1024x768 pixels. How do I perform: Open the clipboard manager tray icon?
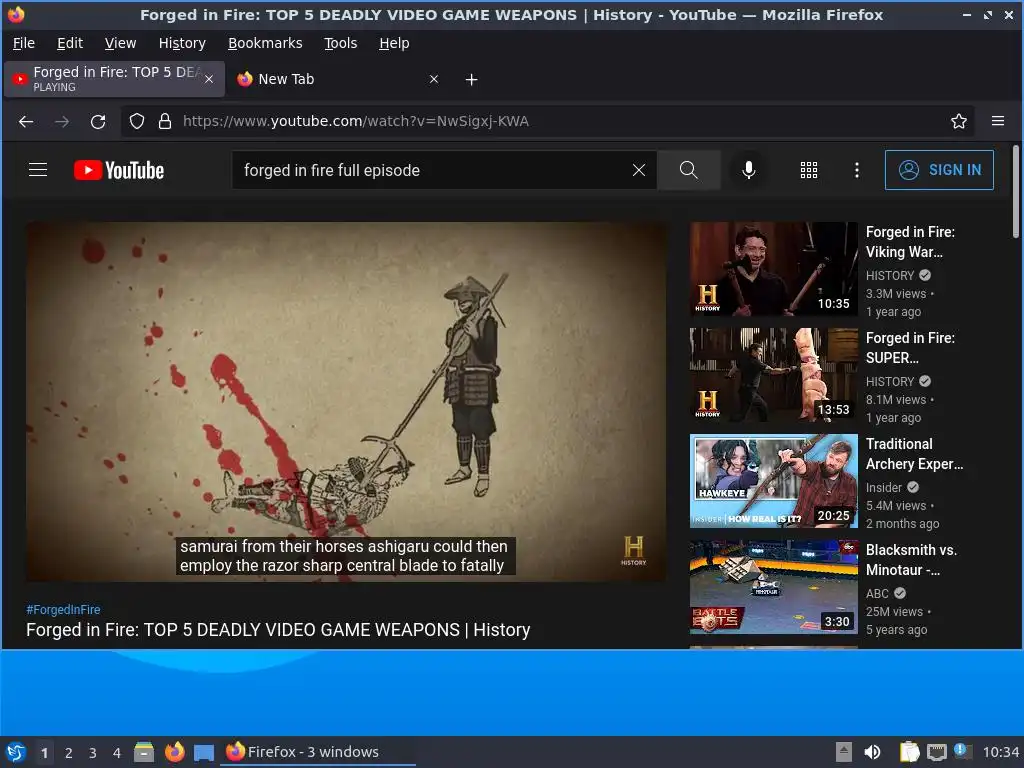click(908, 752)
